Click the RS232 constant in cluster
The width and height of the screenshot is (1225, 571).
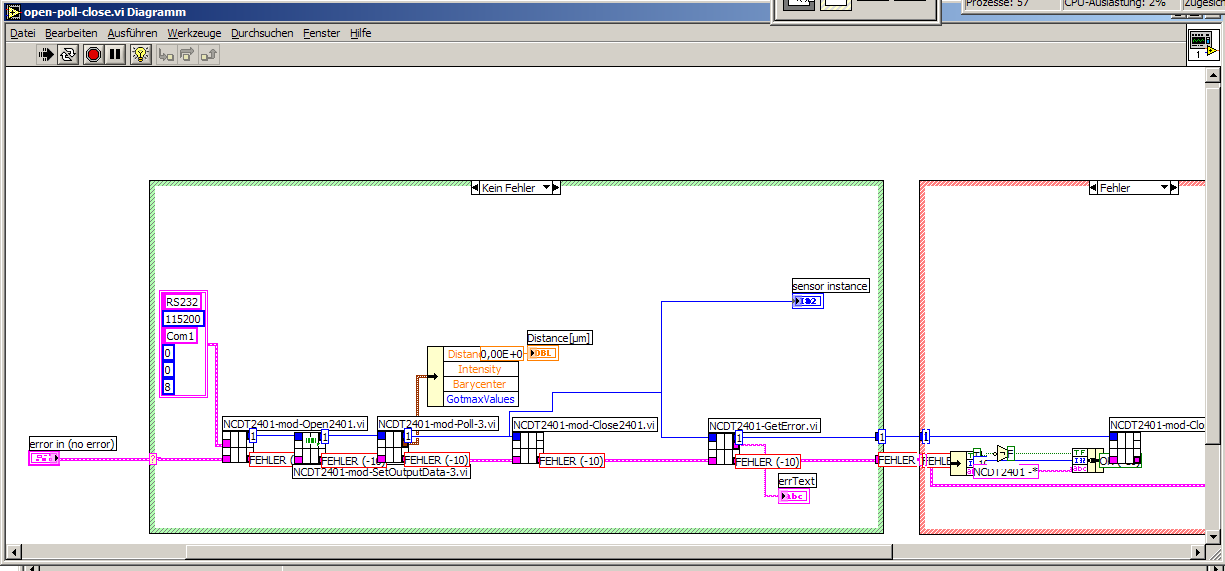(182, 302)
